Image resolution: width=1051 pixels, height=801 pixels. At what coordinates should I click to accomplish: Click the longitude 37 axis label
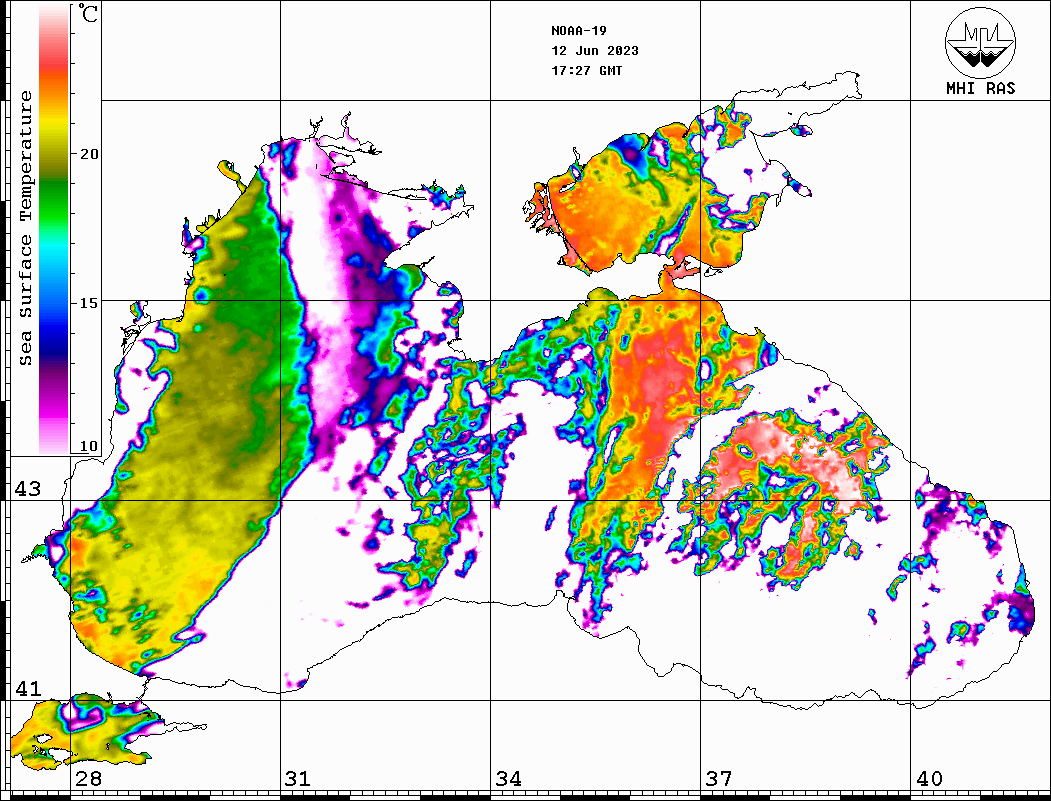[x=719, y=779]
